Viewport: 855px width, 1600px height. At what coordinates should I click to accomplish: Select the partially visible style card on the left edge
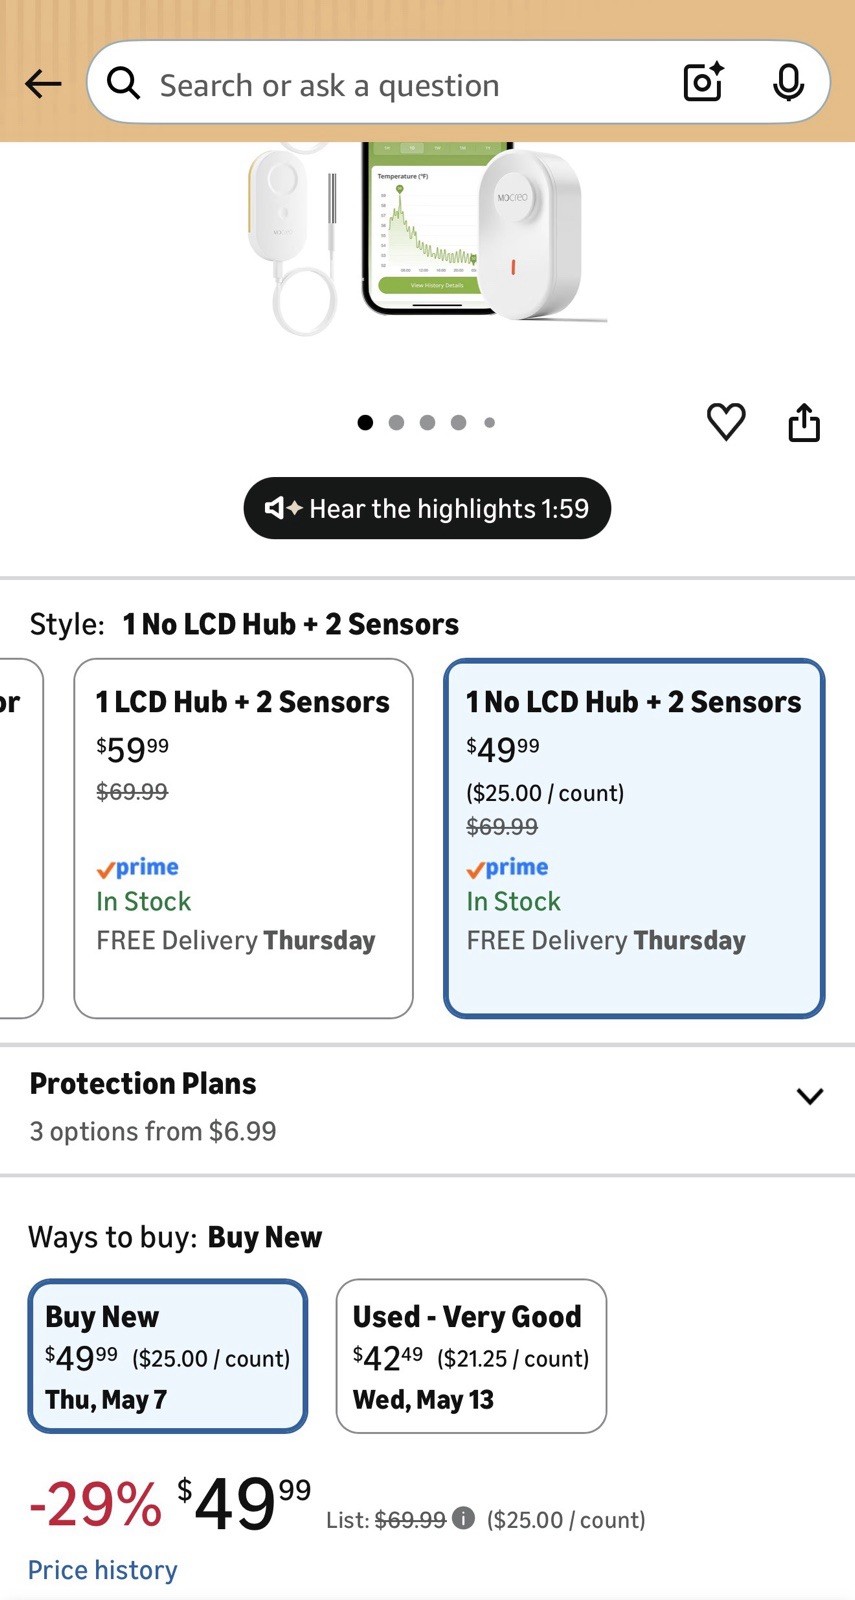click(x=20, y=838)
